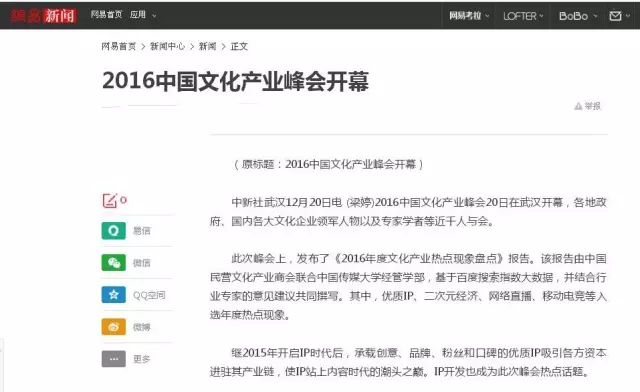Go to 新闻 breadcrumb link
Image resolution: width=640 pixels, height=392 pixels.
point(207,47)
